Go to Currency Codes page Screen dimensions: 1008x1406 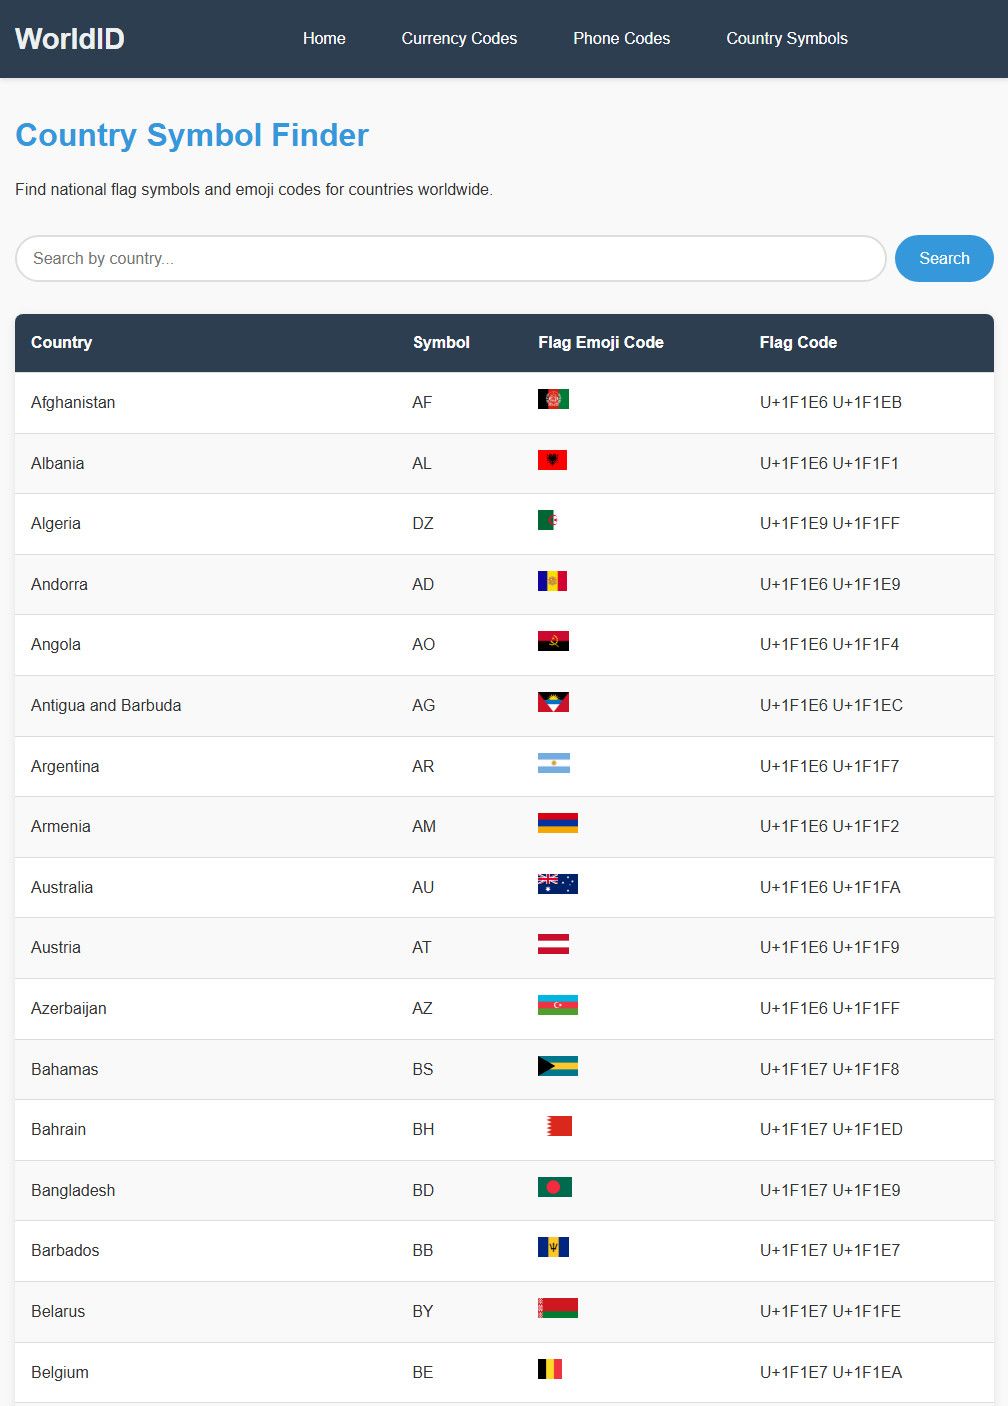459,39
